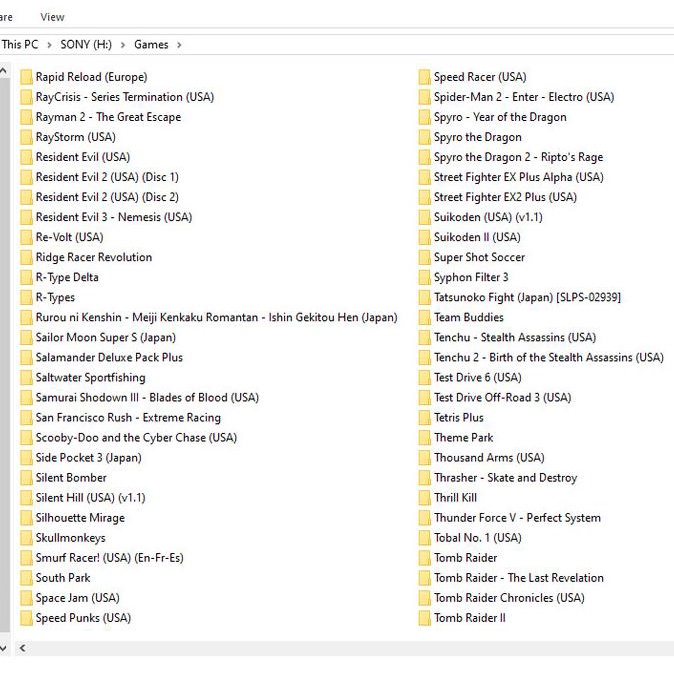Select the Sailor Moon Super S folder icon
This screenshot has height=674, width=674.
(26, 337)
